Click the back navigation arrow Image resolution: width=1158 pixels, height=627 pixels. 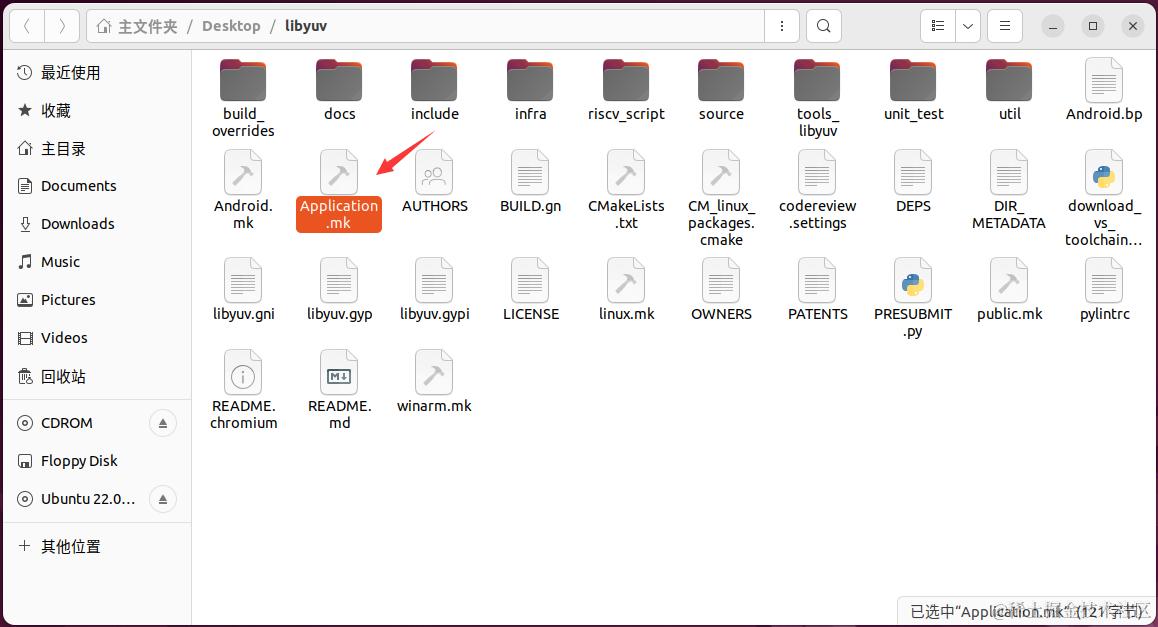click(x=26, y=25)
